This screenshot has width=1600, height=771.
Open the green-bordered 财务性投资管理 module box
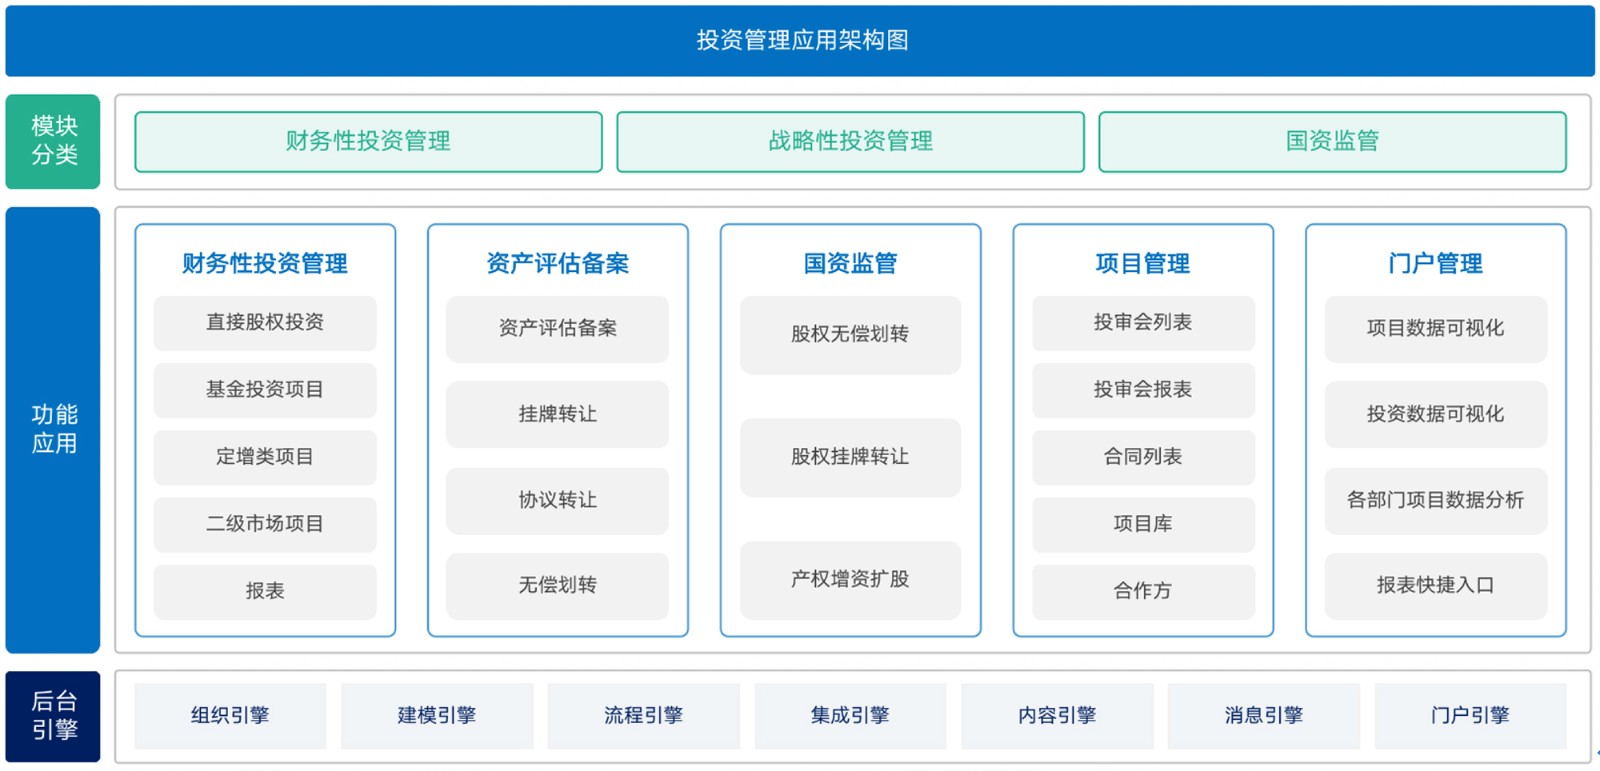(x=368, y=142)
